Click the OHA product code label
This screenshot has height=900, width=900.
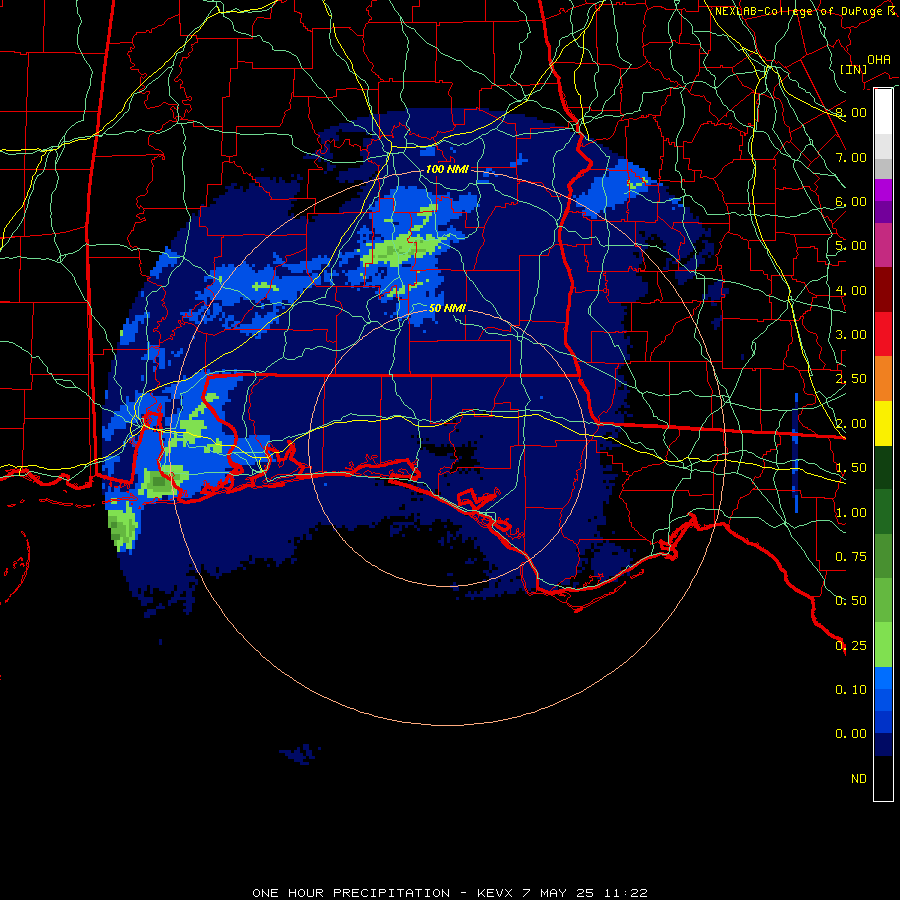click(x=879, y=60)
